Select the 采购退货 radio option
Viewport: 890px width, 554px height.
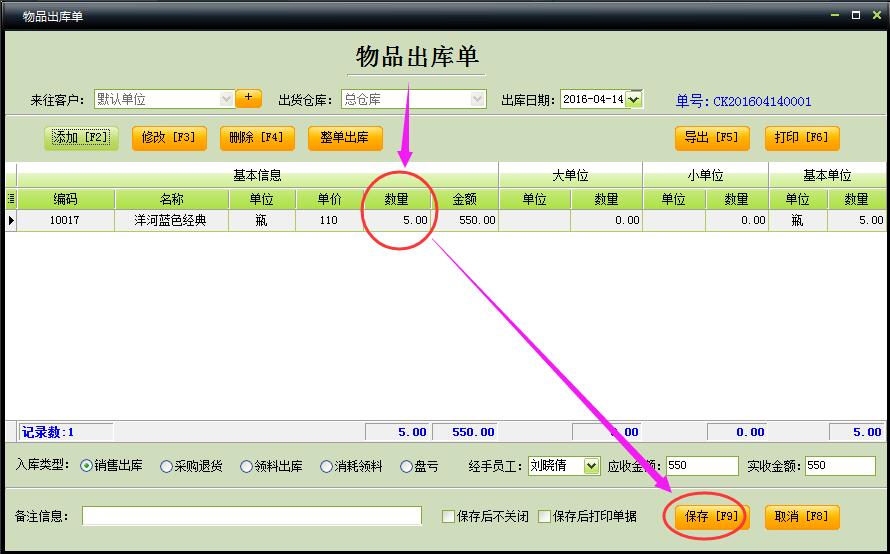pyautogui.click(x=166, y=466)
